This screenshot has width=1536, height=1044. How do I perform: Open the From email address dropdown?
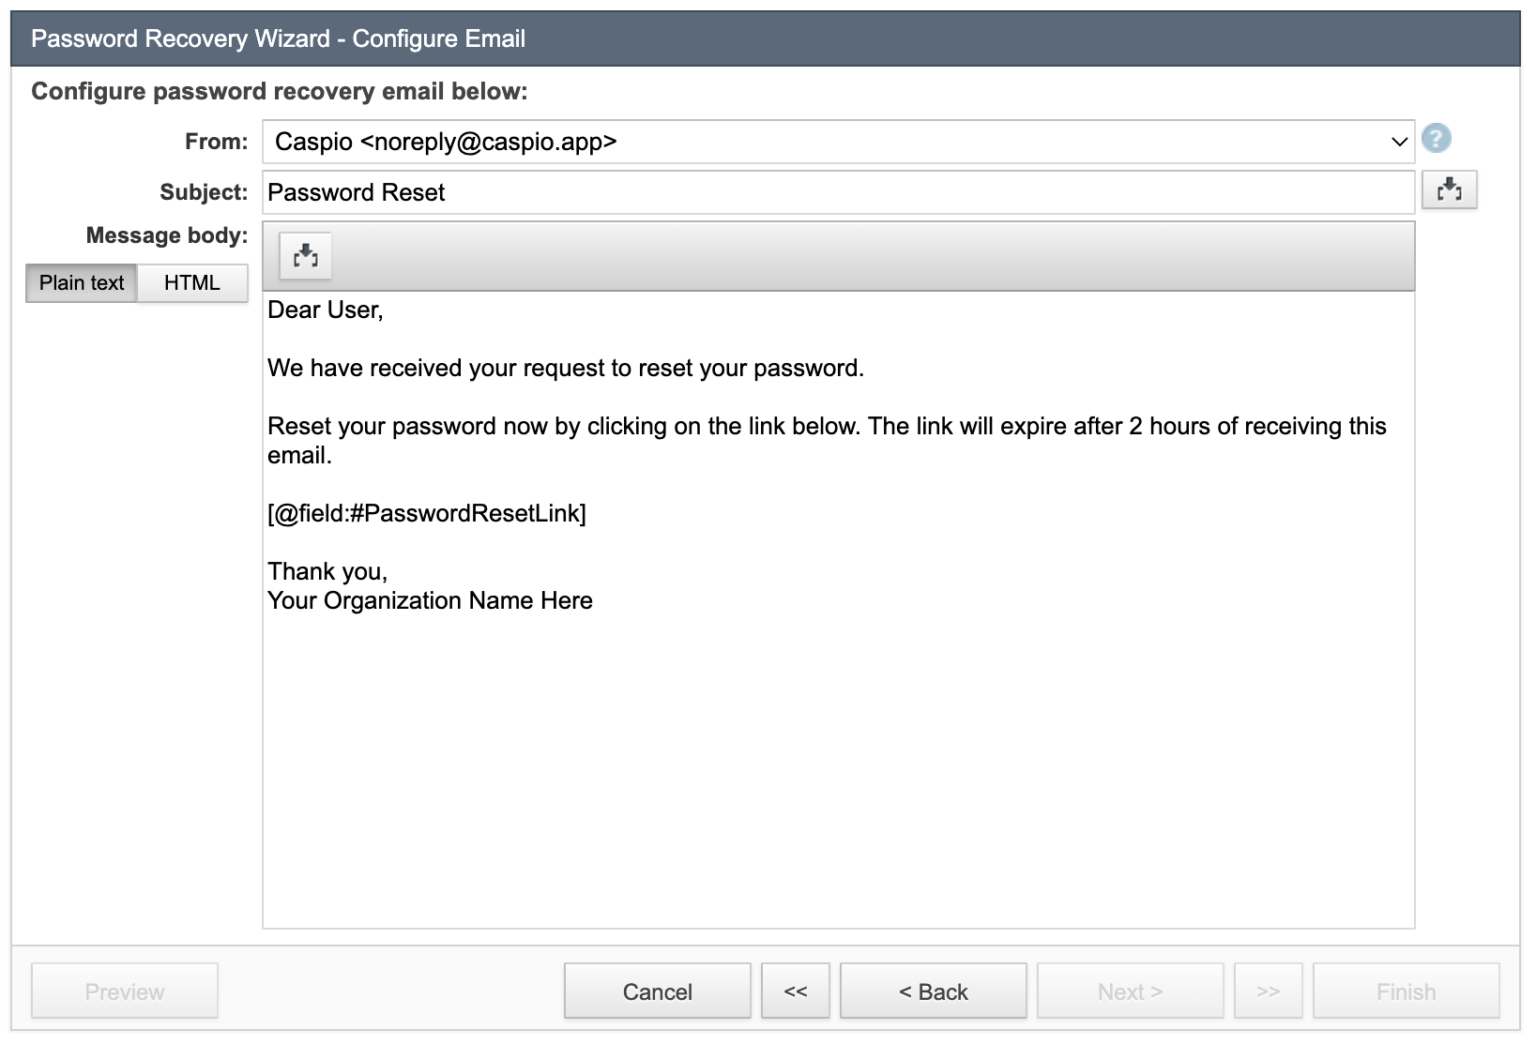click(x=1398, y=142)
